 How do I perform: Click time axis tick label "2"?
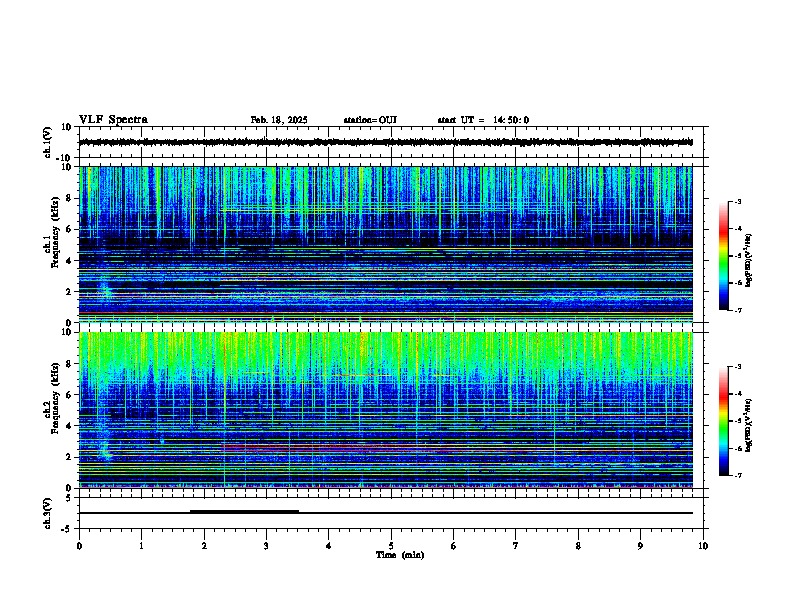pyautogui.click(x=204, y=546)
